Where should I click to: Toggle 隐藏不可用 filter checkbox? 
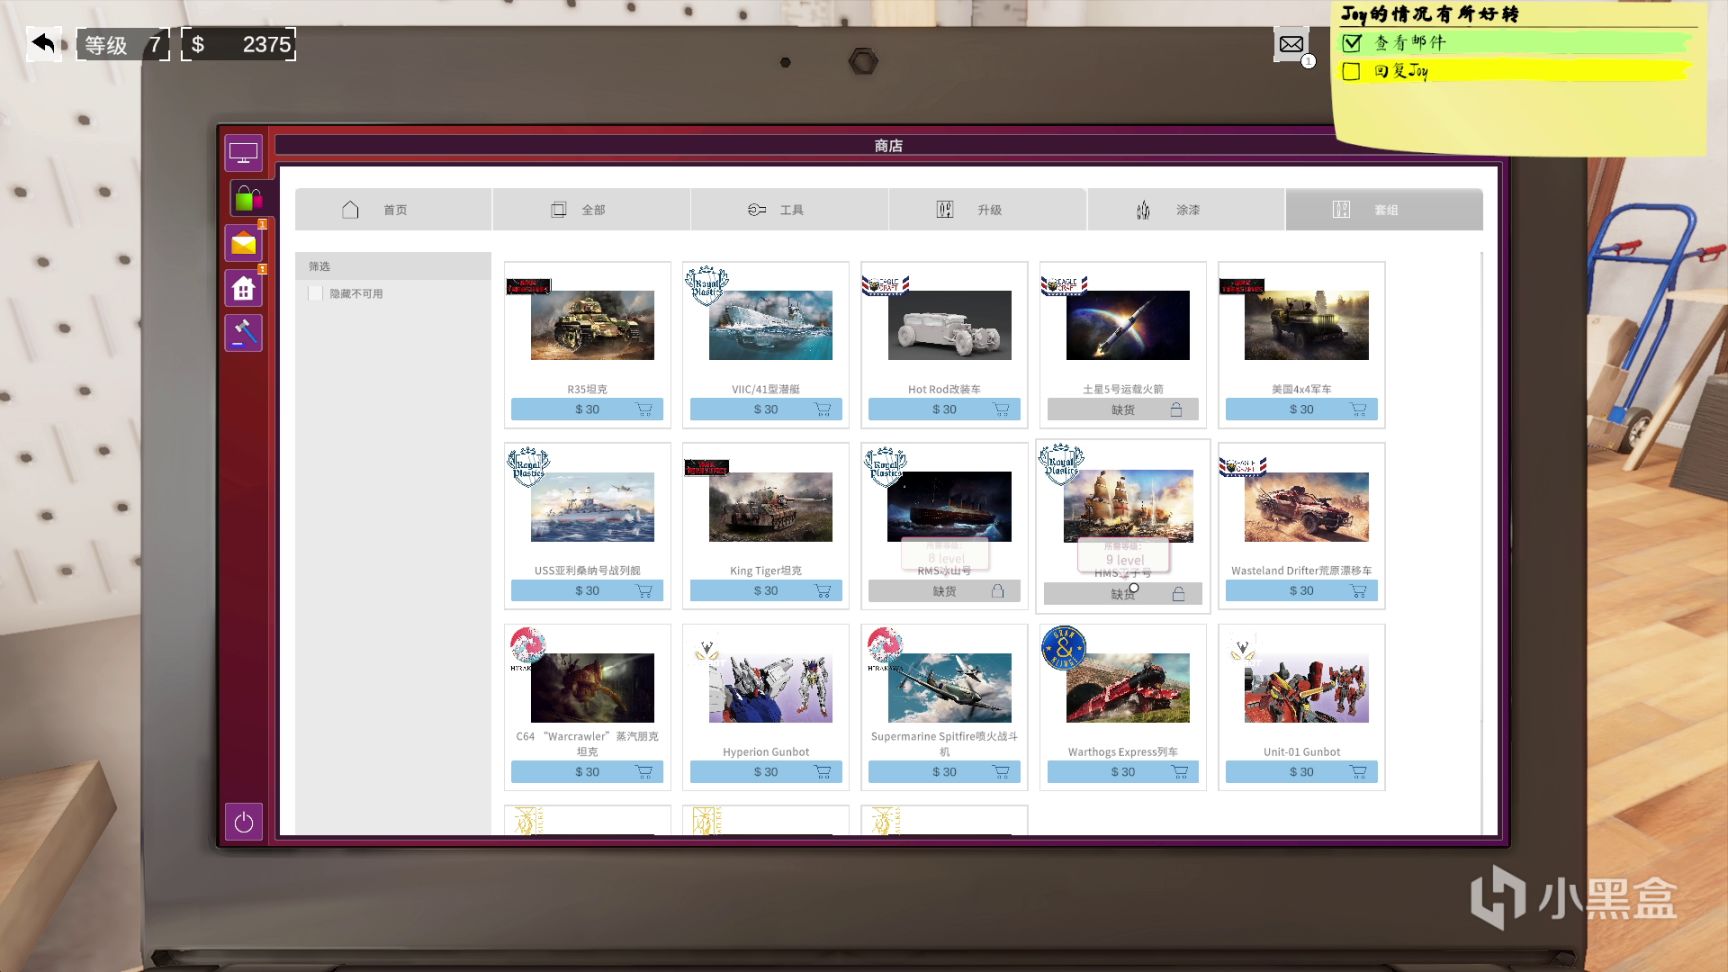pos(316,293)
